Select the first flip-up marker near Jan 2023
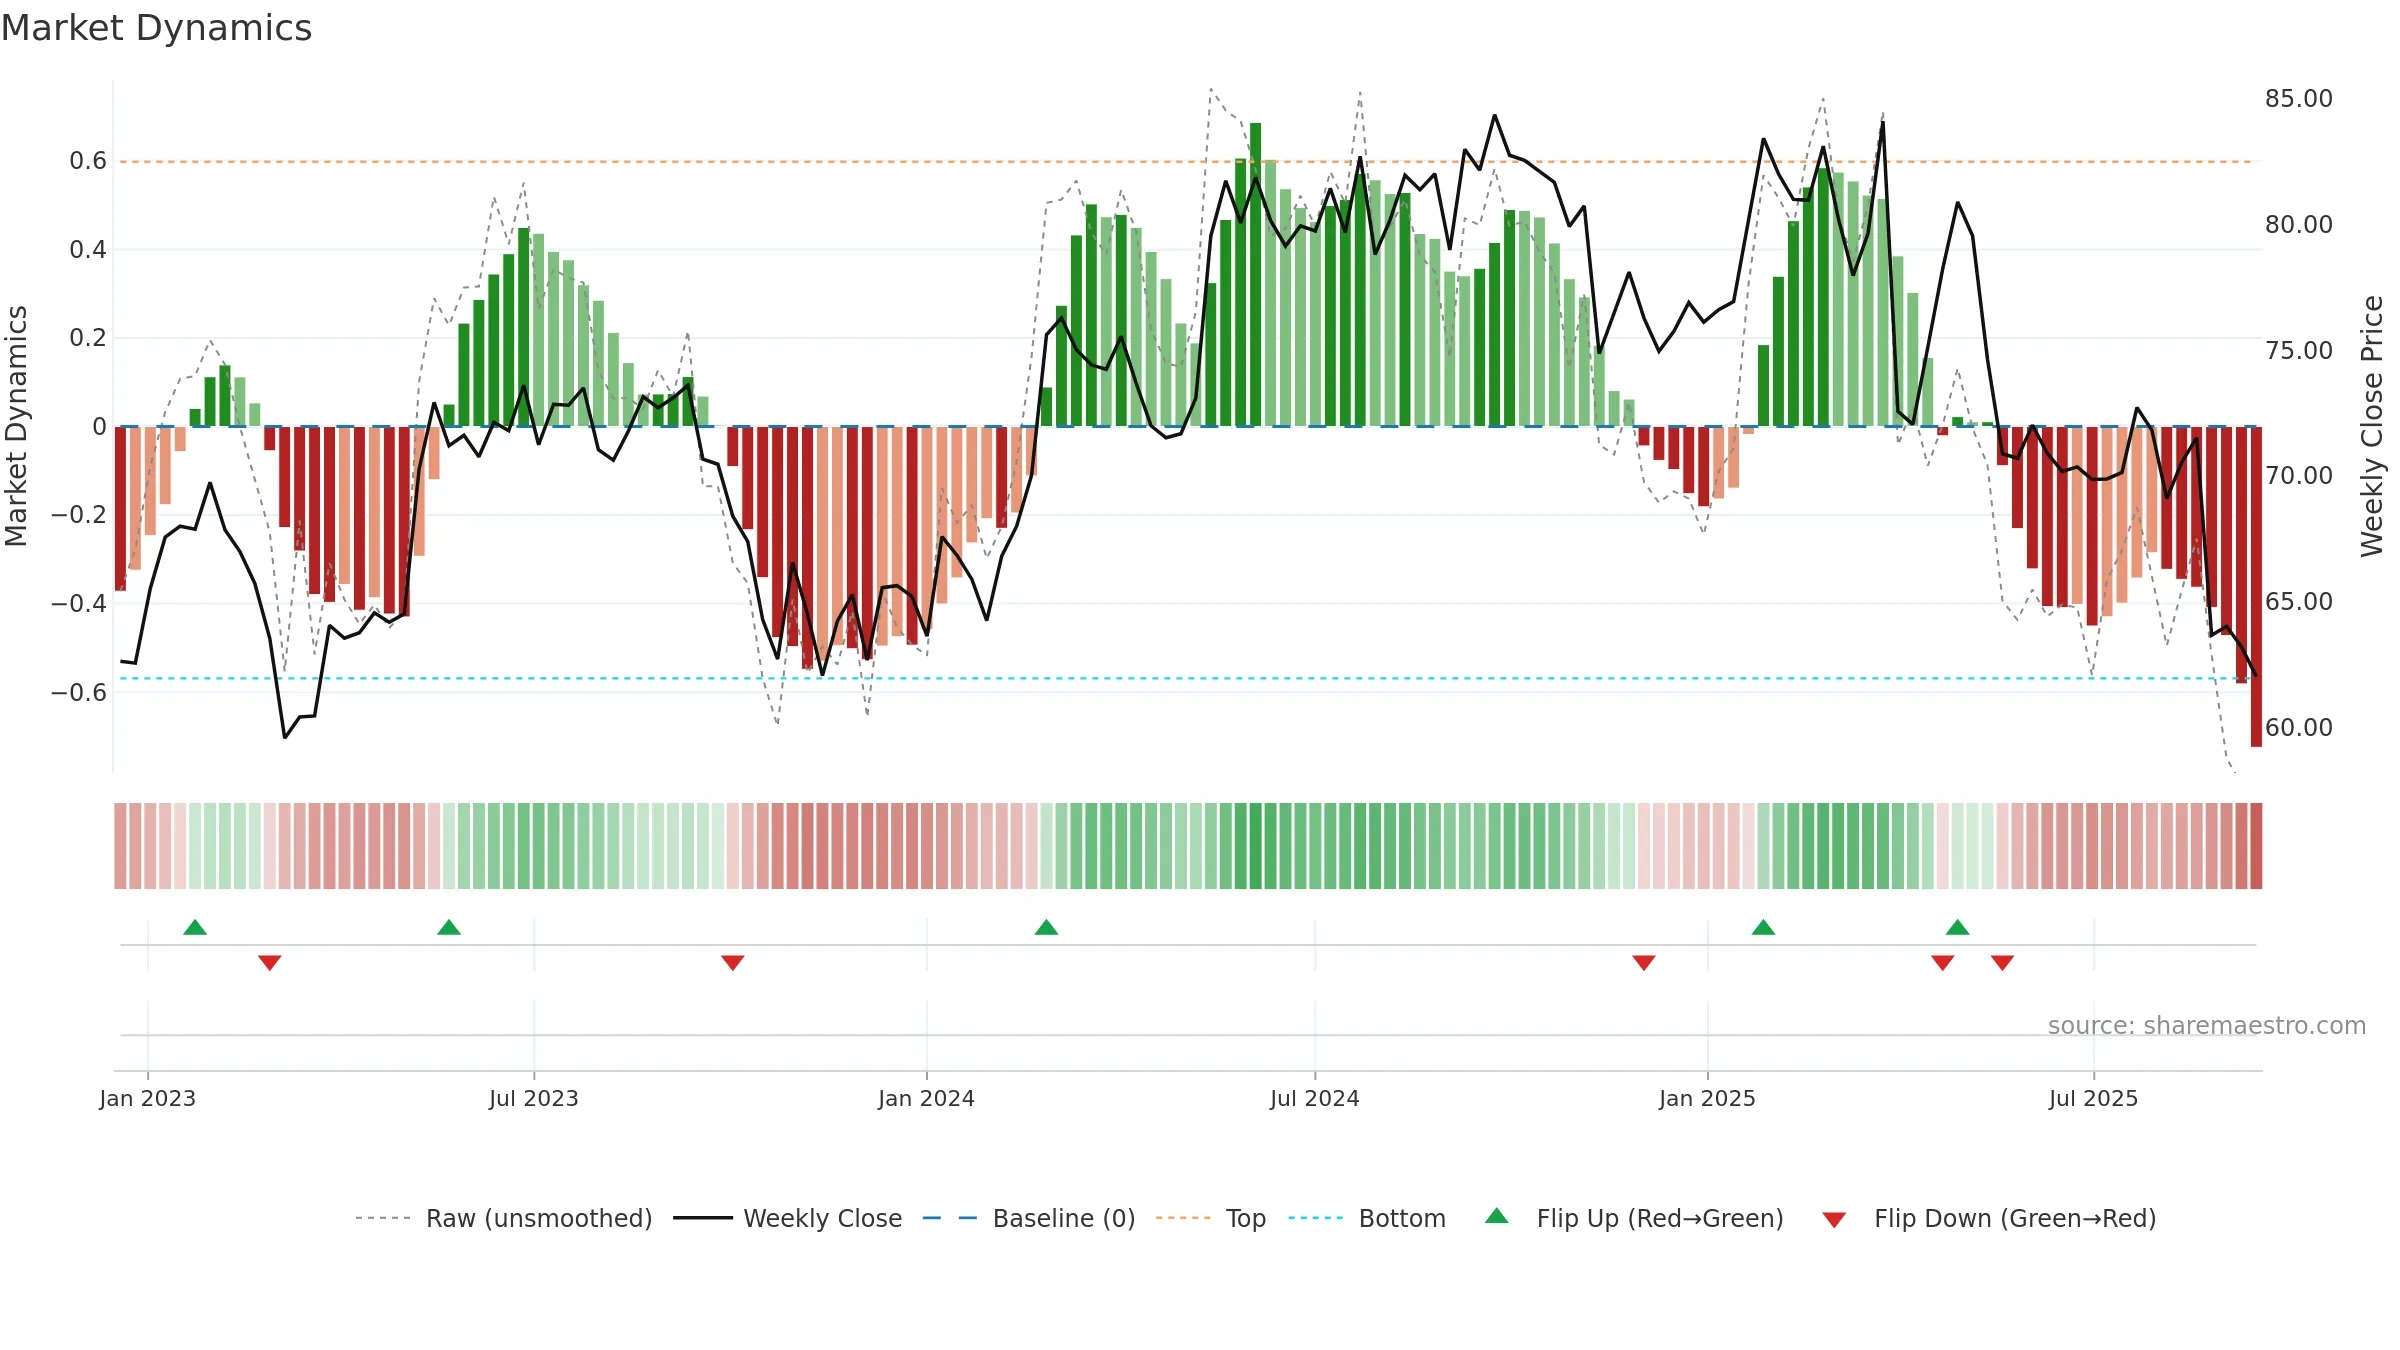2400x1350 pixels. tap(195, 927)
